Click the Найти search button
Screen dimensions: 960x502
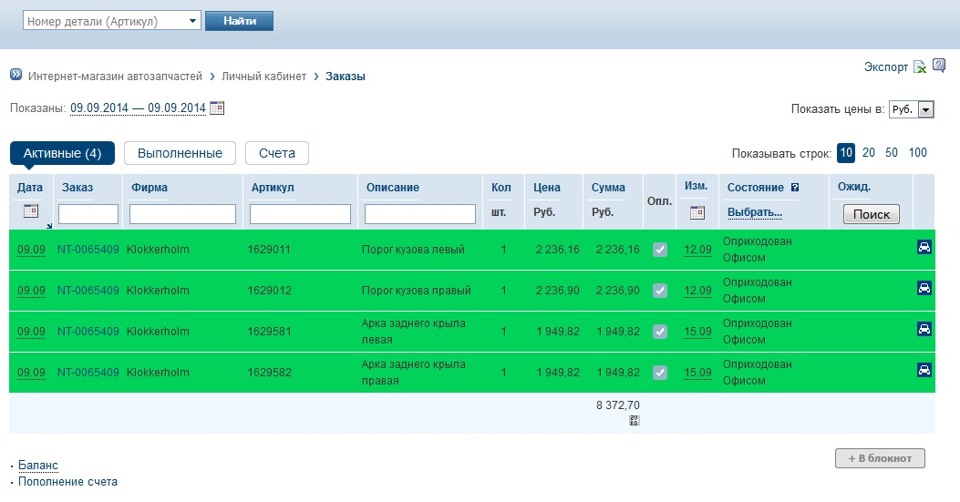(239, 21)
